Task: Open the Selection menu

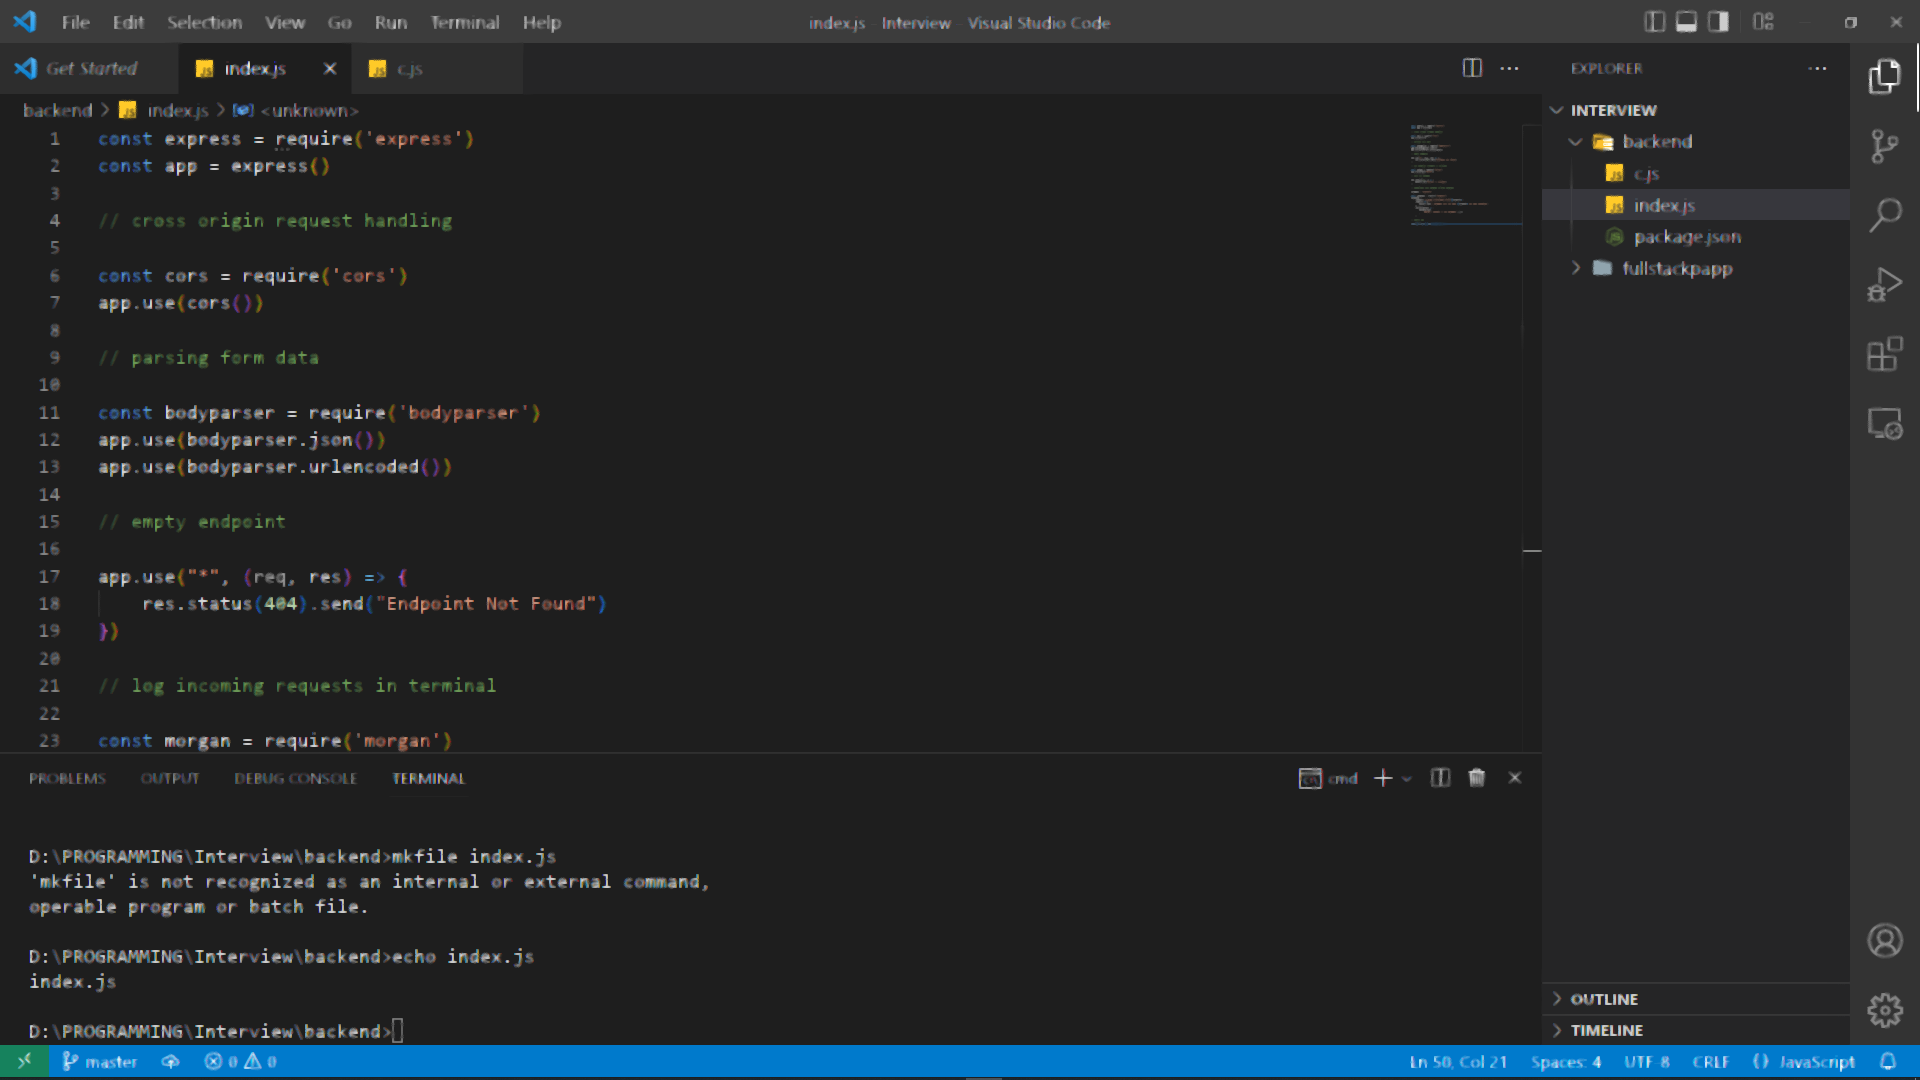Action: (204, 22)
